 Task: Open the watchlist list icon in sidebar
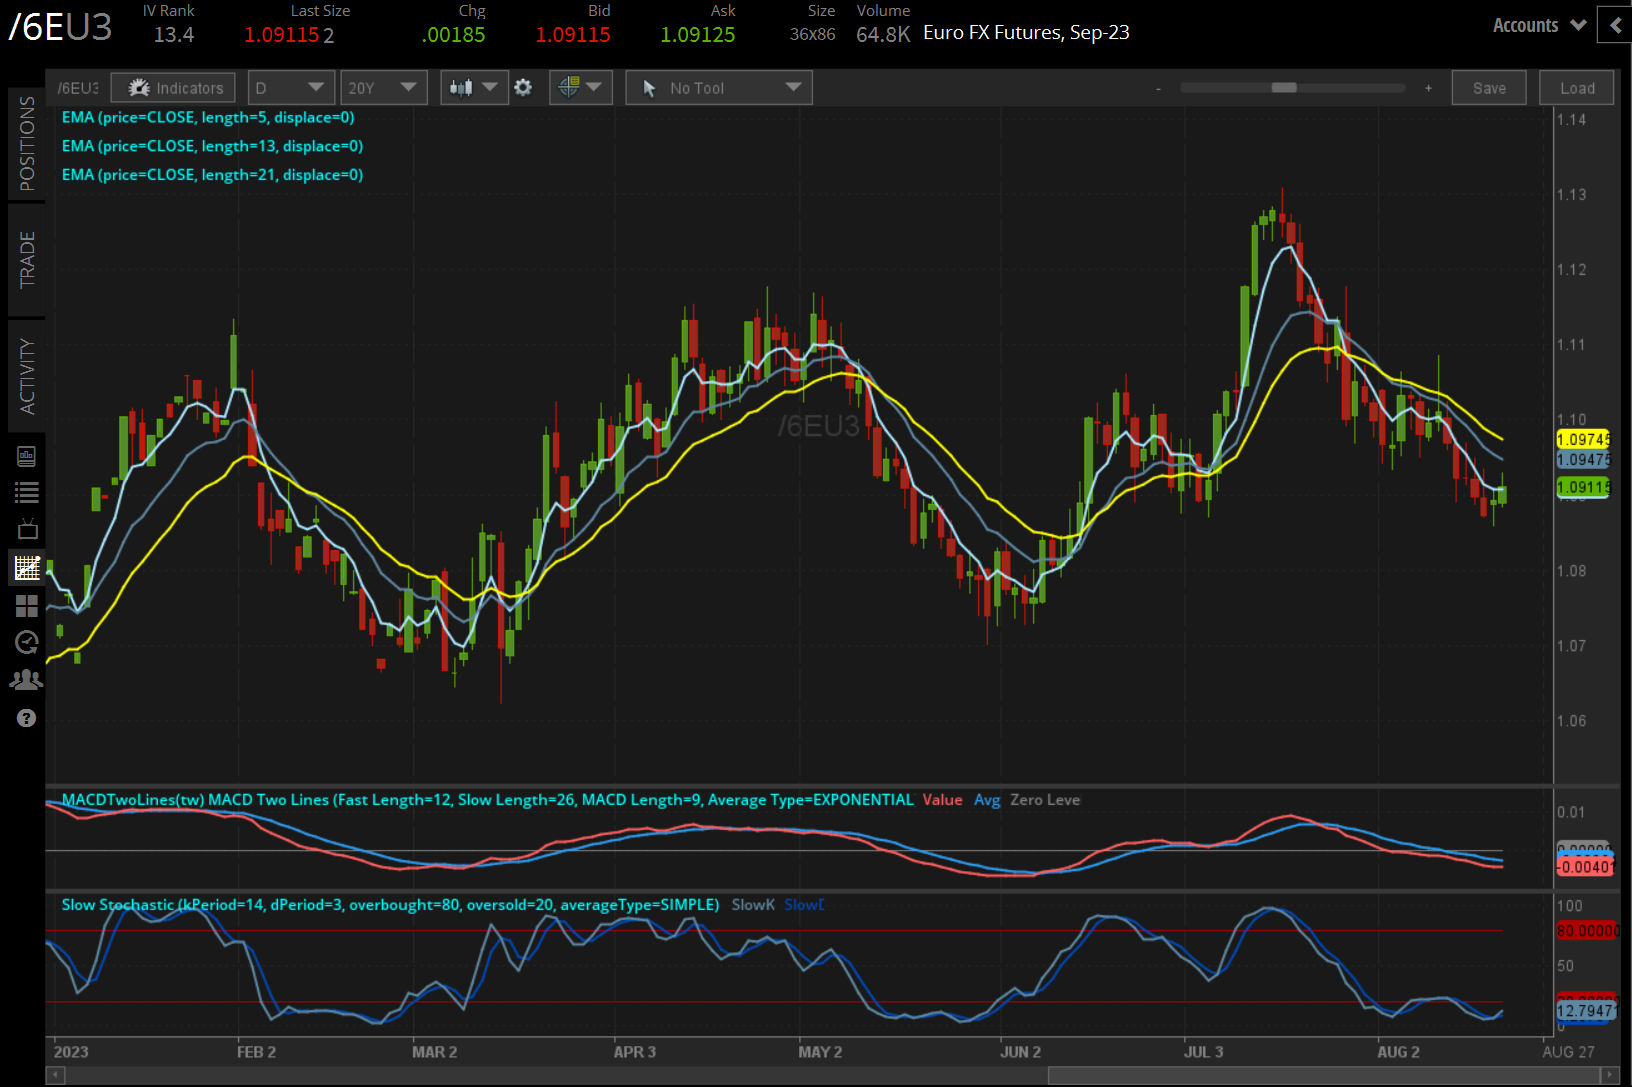pyautogui.click(x=27, y=492)
